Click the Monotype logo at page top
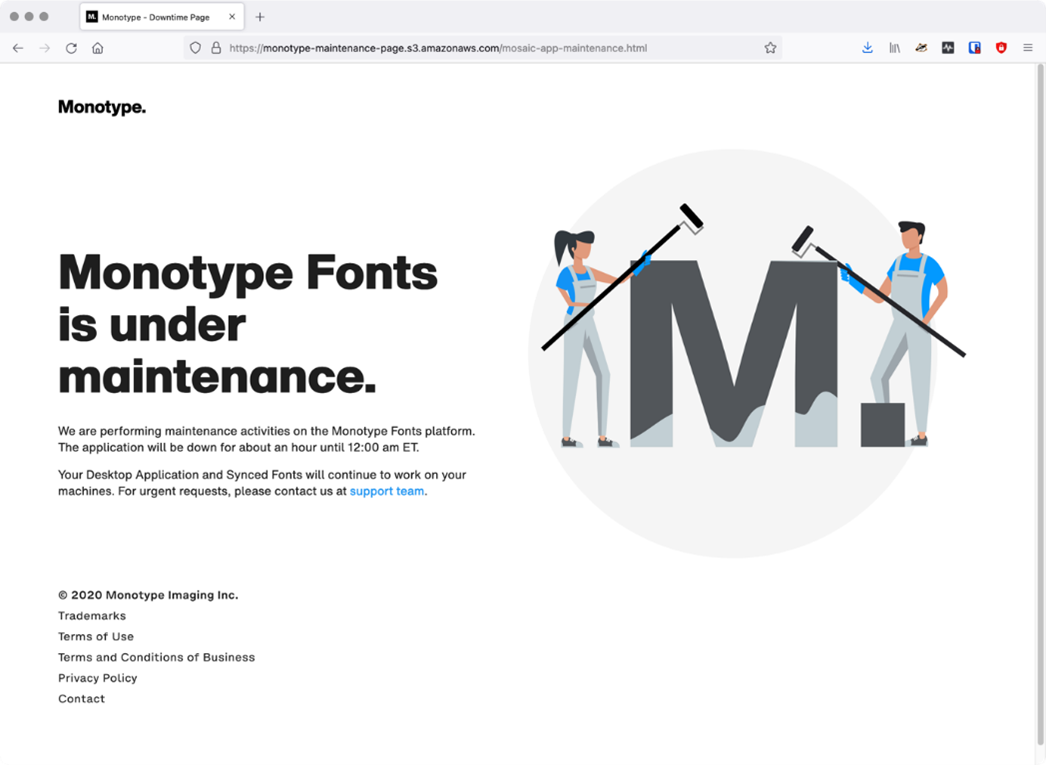The width and height of the screenshot is (1046, 765). [x=102, y=107]
